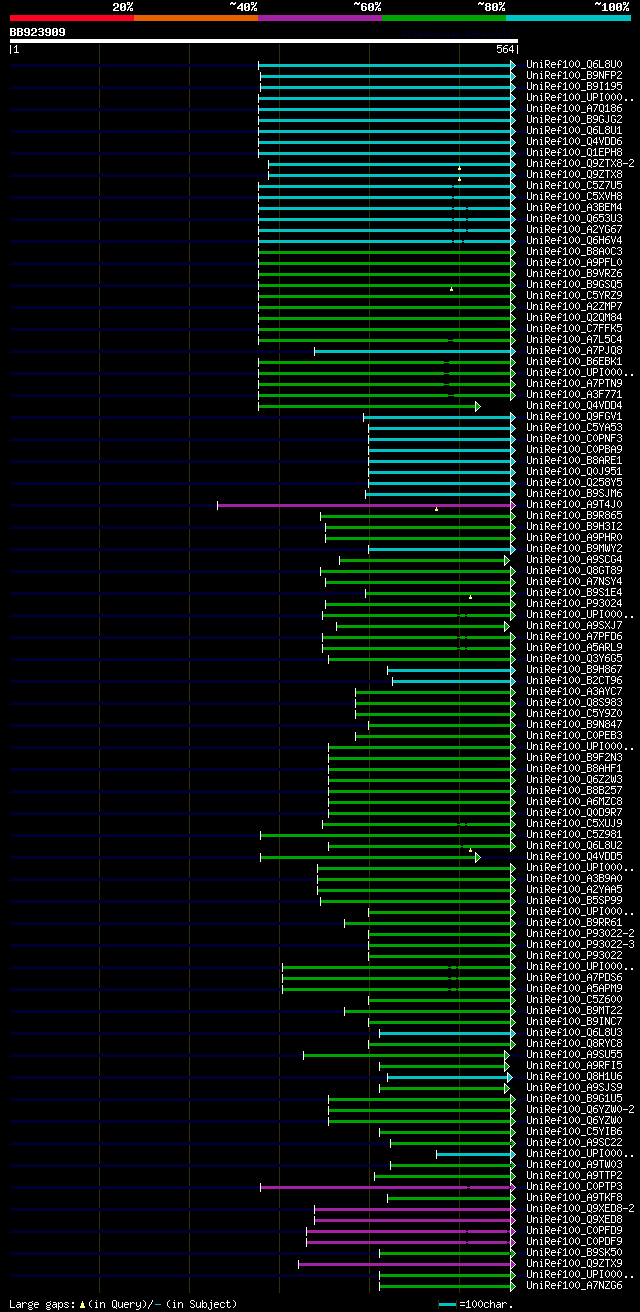The image size is (640, 1312).
Task: Select the query name BB923909
Action: (x=38, y=32)
